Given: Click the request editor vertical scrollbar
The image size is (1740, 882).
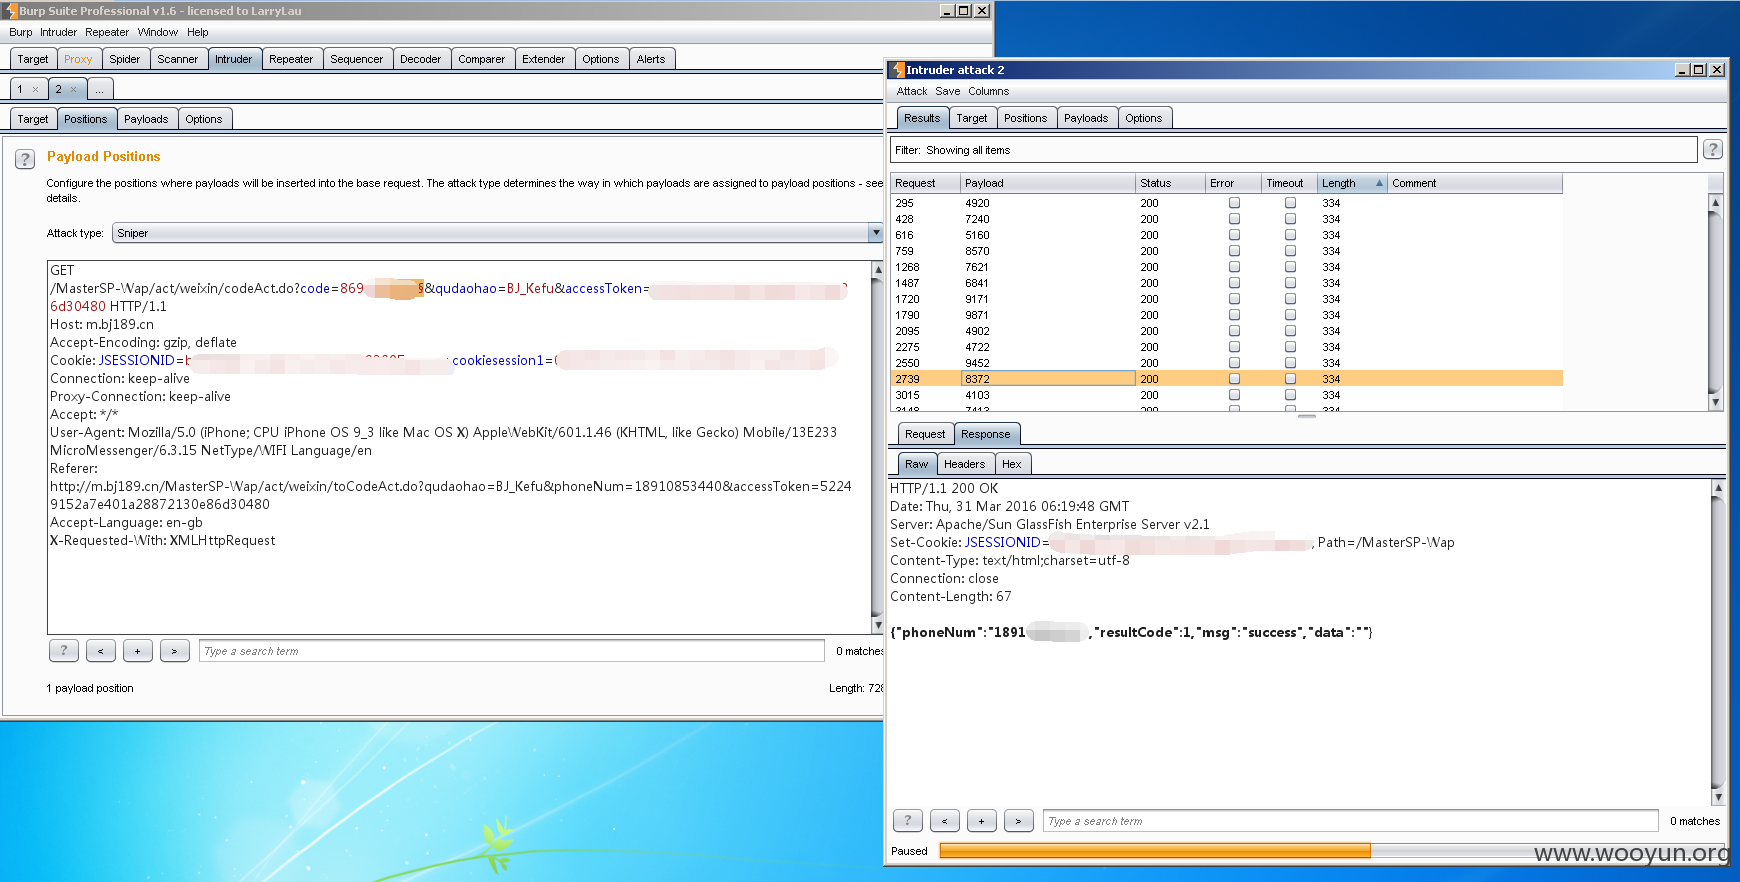Looking at the screenshot, I should pyautogui.click(x=878, y=447).
